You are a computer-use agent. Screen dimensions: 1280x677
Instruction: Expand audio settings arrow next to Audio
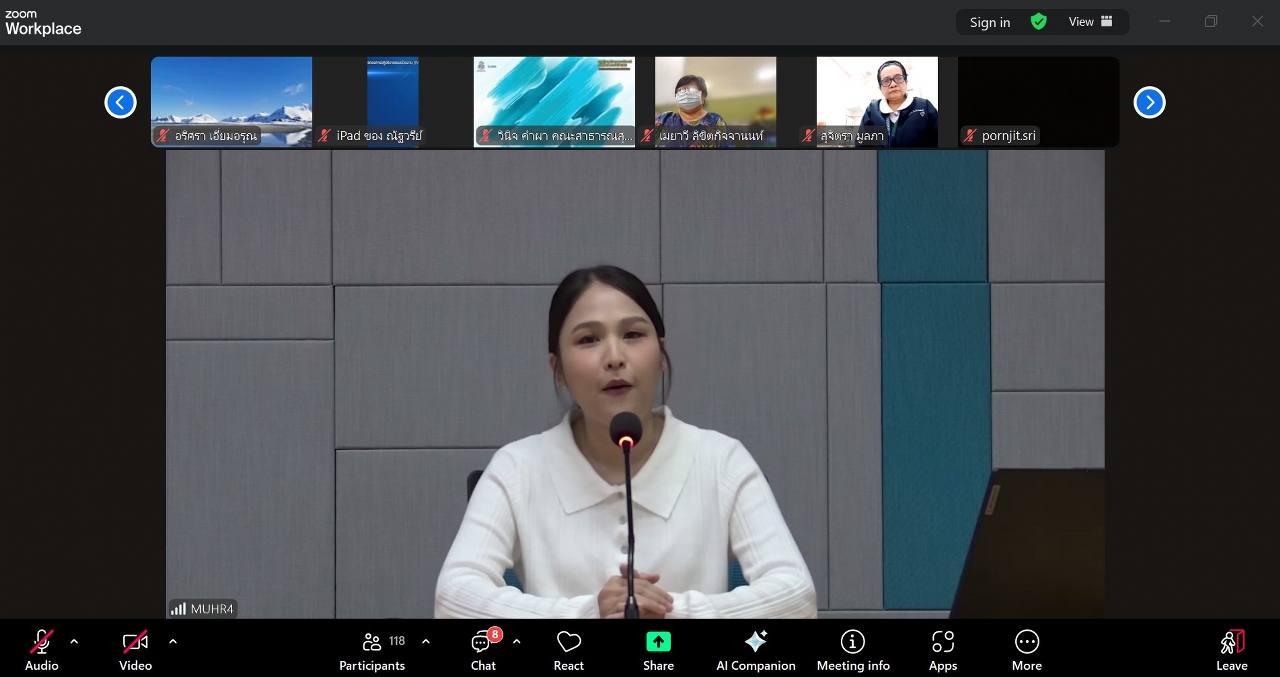click(74, 642)
